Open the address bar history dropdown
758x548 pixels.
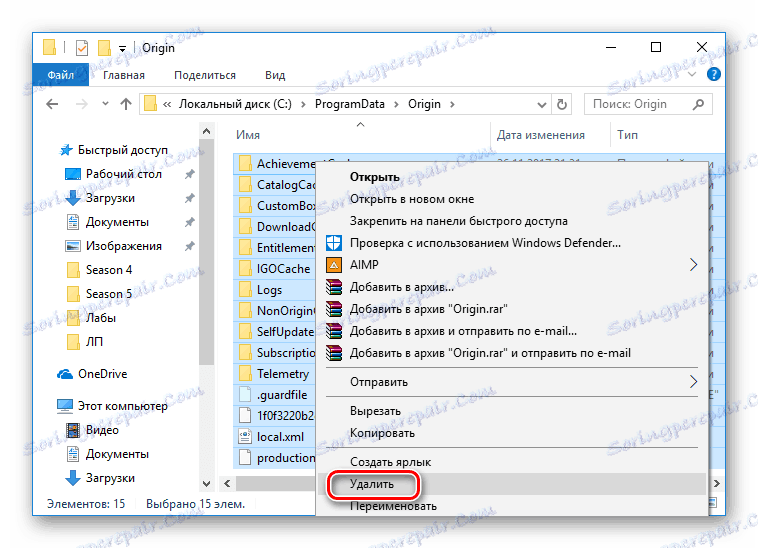542,104
